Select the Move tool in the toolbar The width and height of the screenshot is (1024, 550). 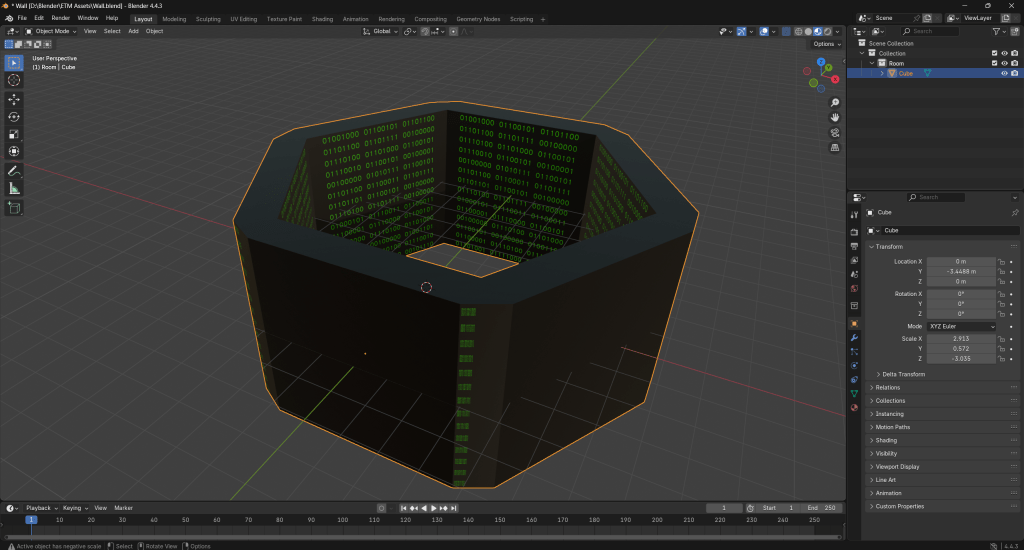click(x=14, y=100)
